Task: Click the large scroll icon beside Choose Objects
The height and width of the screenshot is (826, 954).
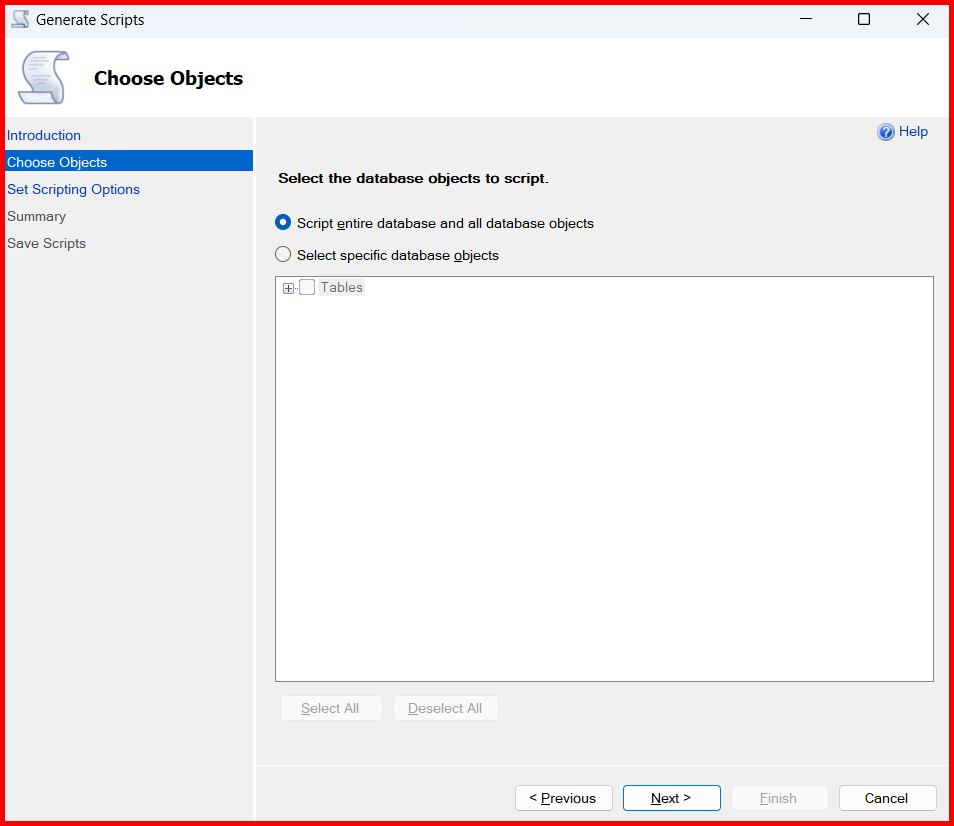Action: click(x=44, y=78)
